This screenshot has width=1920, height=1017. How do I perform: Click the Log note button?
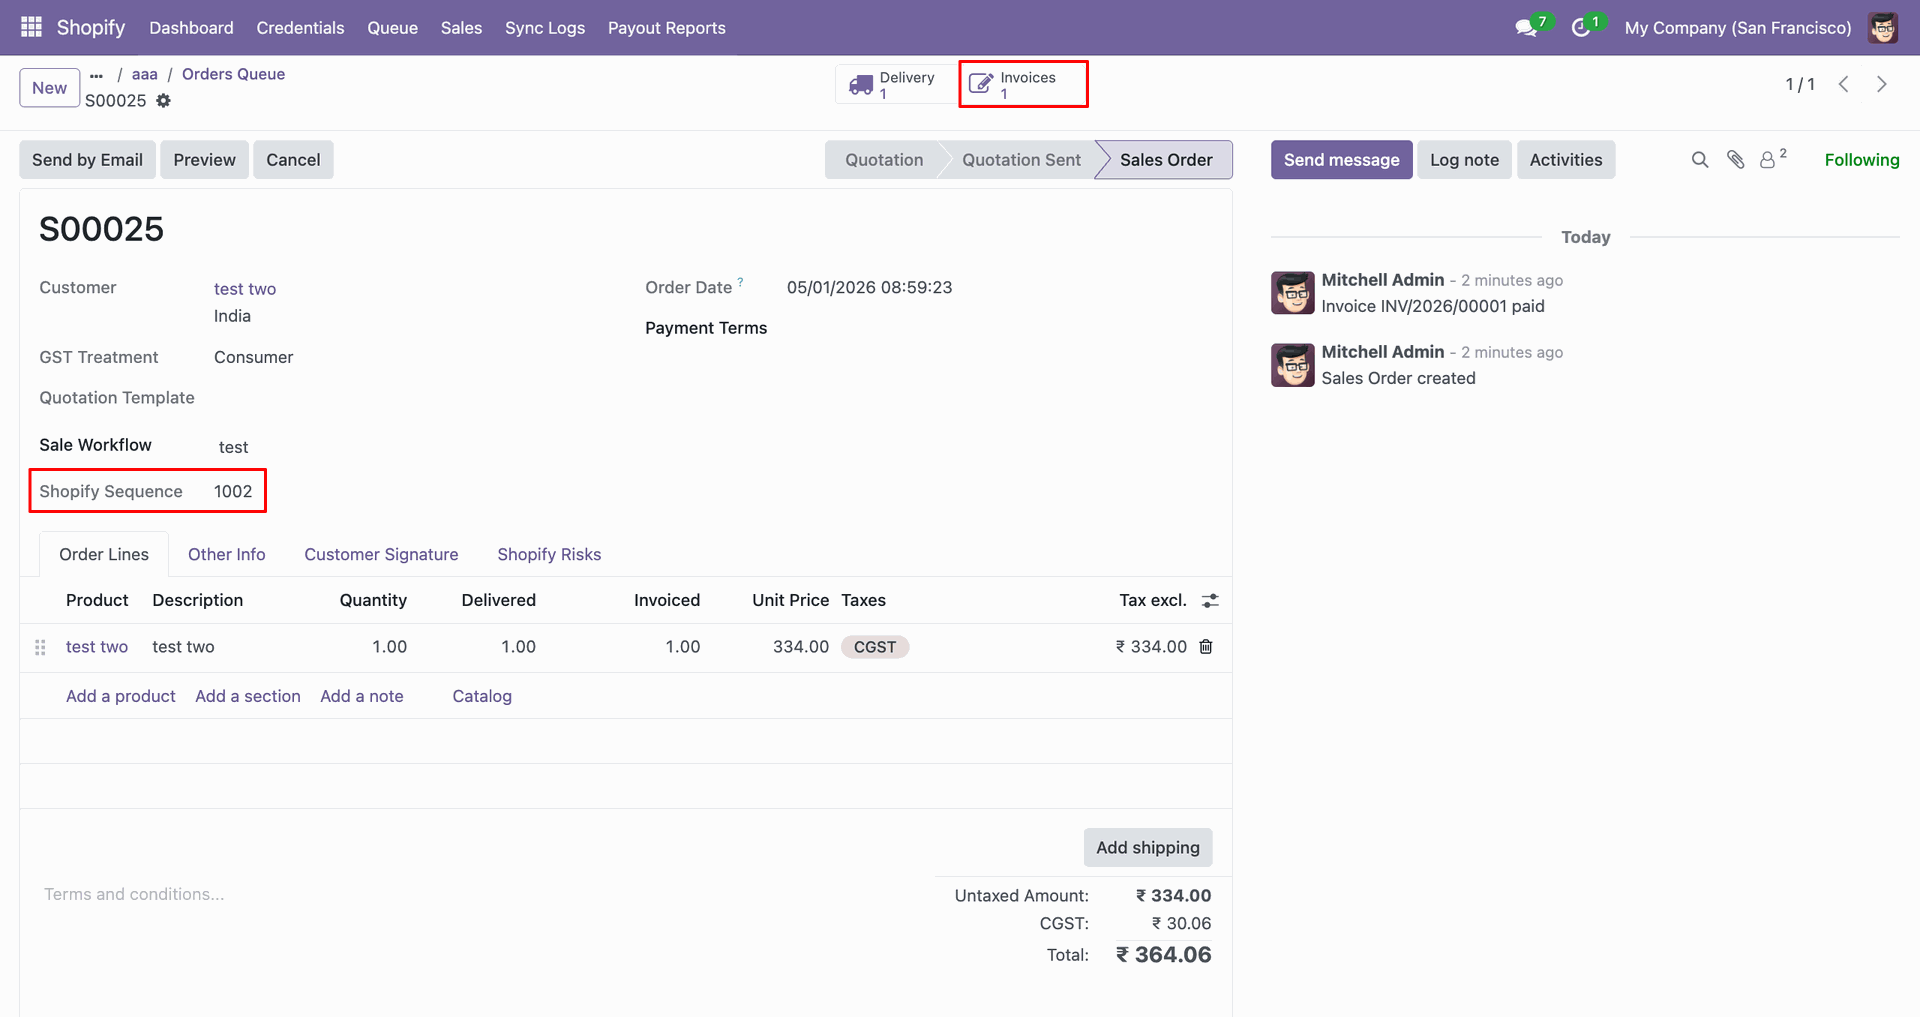point(1464,160)
